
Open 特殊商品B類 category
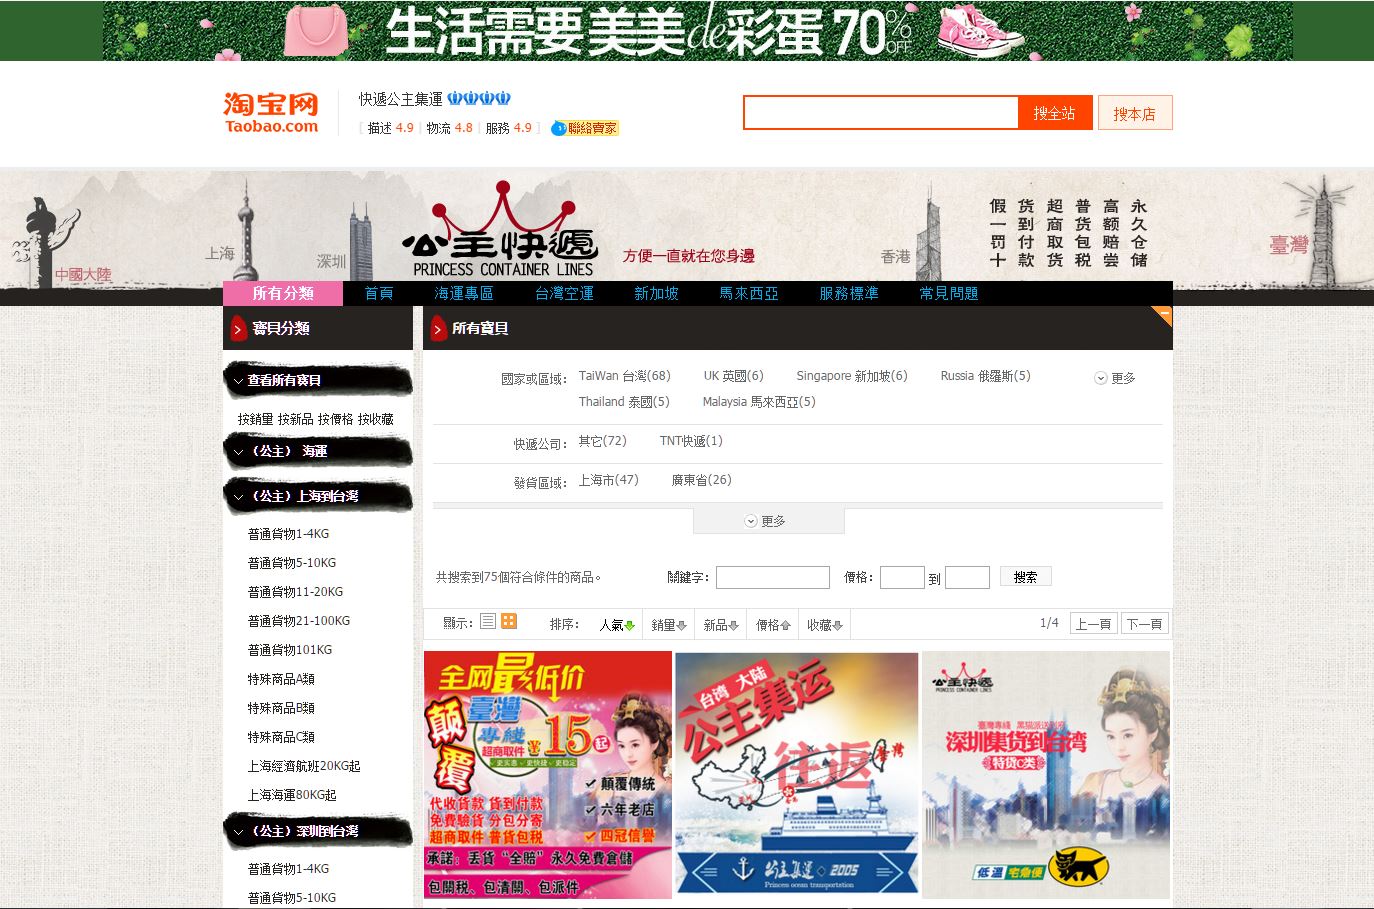coord(281,708)
